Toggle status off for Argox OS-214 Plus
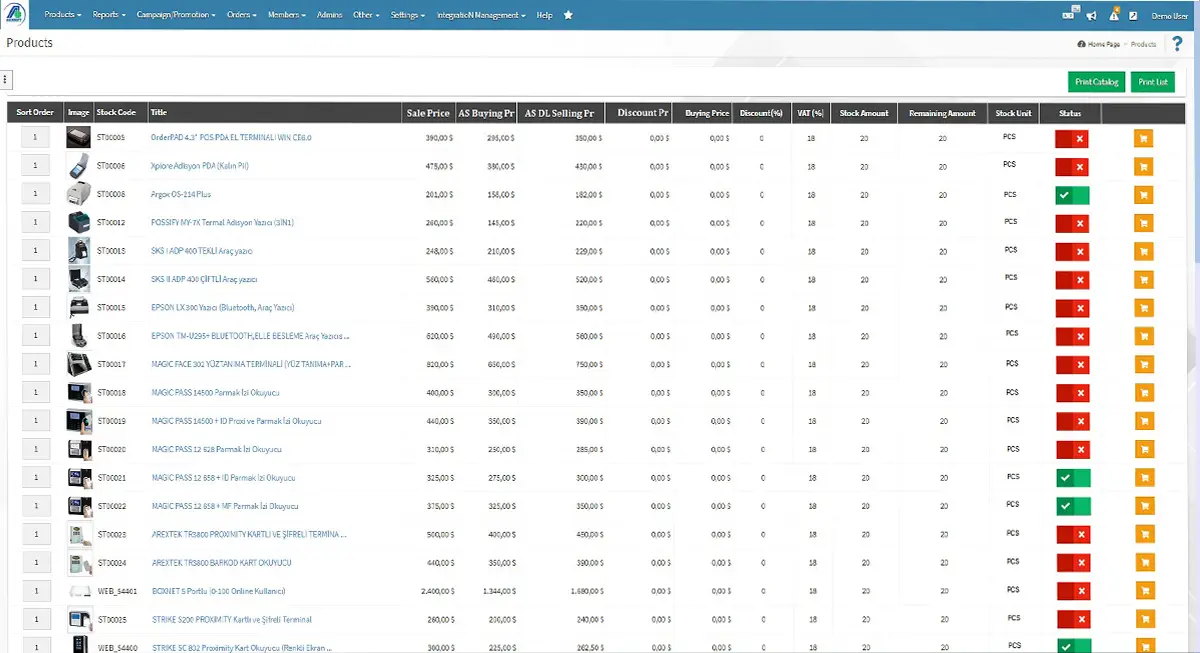Image resolution: width=1200 pixels, height=653 pixels. point(1072,195)
